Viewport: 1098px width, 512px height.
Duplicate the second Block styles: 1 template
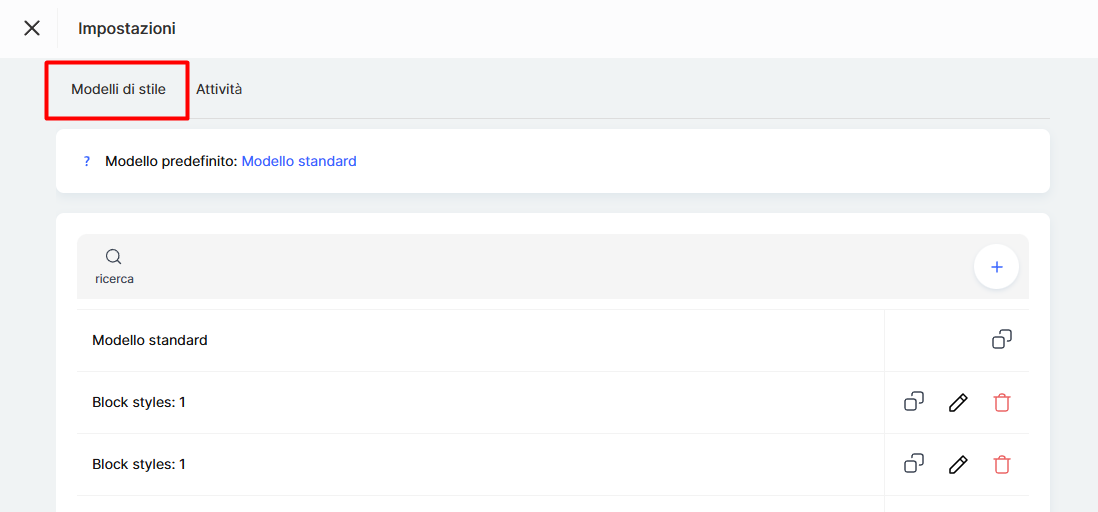click(x=914, y=464)
